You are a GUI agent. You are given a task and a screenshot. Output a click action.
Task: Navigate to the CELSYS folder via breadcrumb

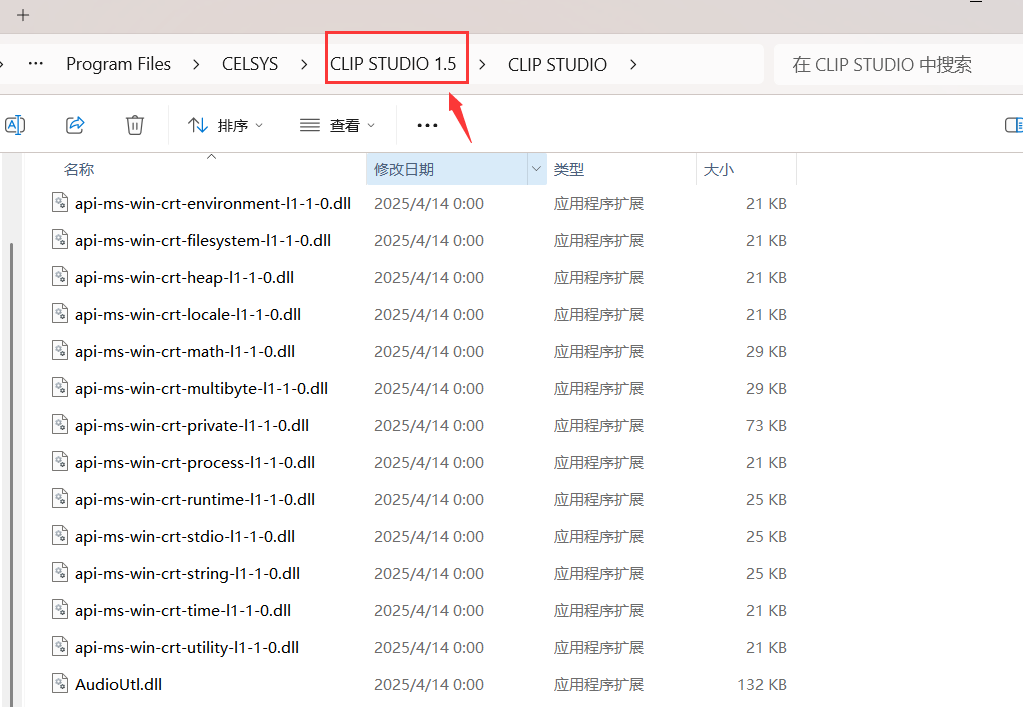click(249, 63)
